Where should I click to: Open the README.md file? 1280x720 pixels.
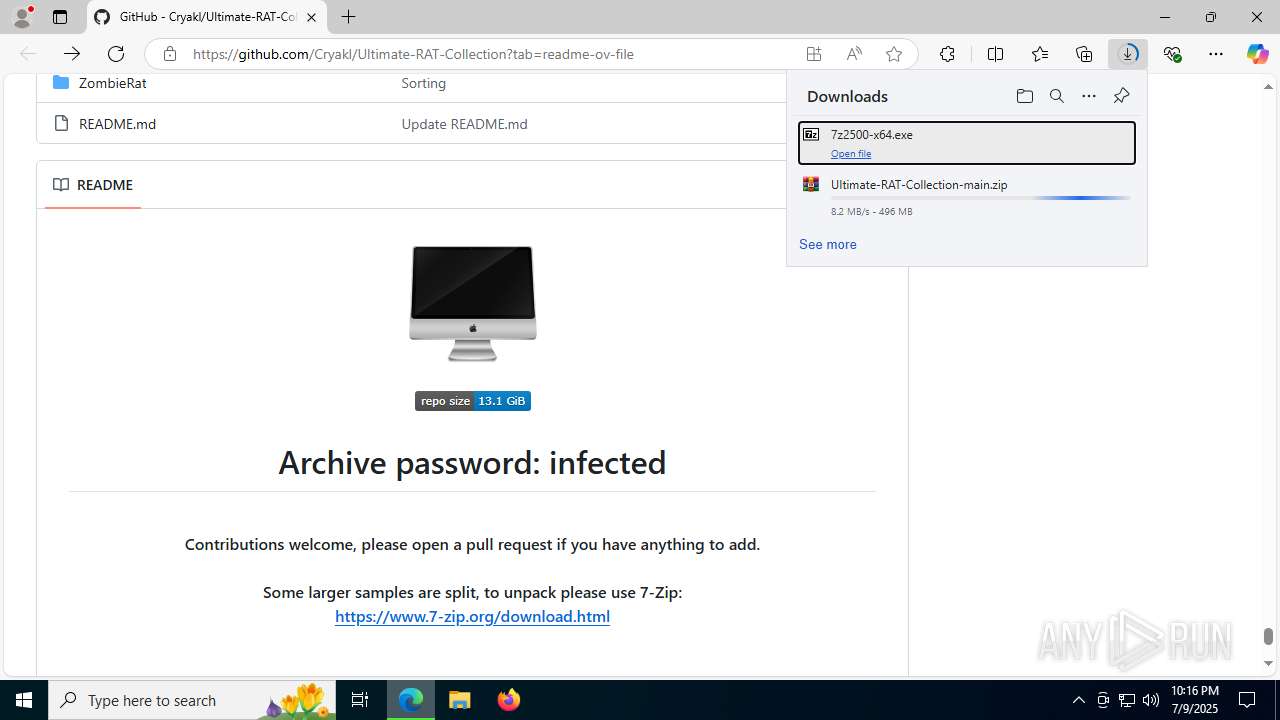[x=117, y=124]
